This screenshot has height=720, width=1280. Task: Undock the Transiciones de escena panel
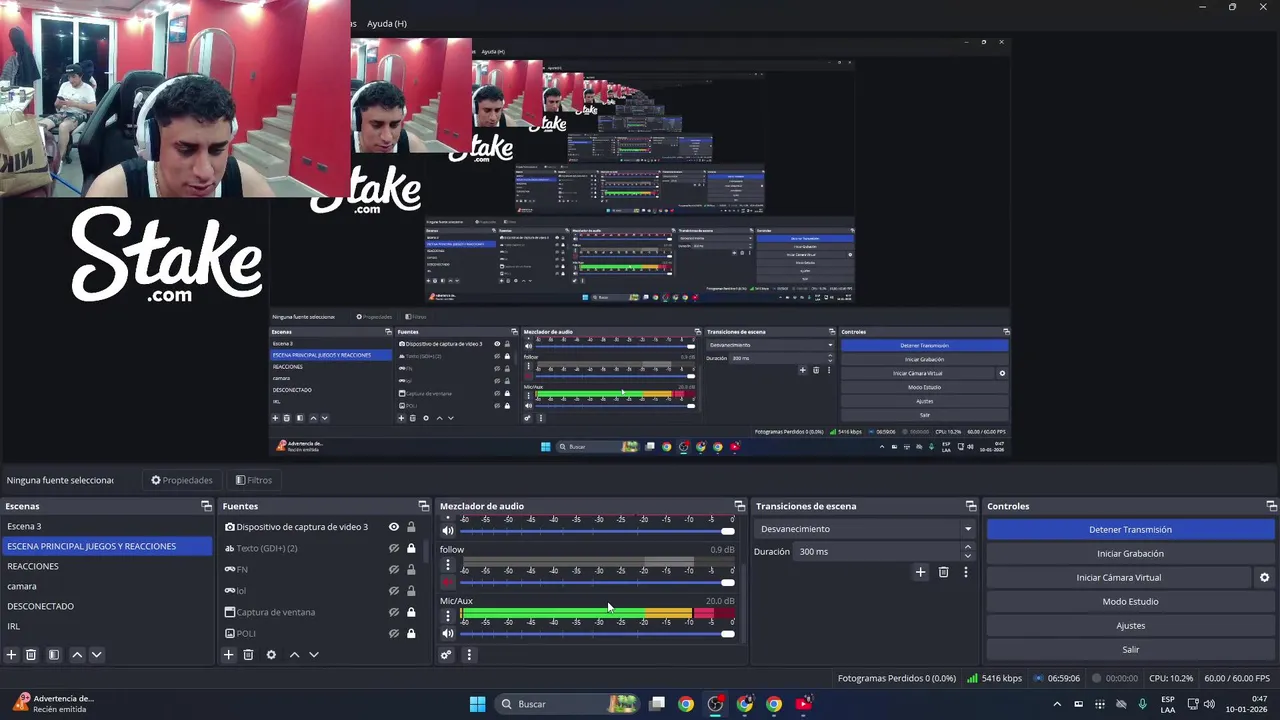point(970,506)
